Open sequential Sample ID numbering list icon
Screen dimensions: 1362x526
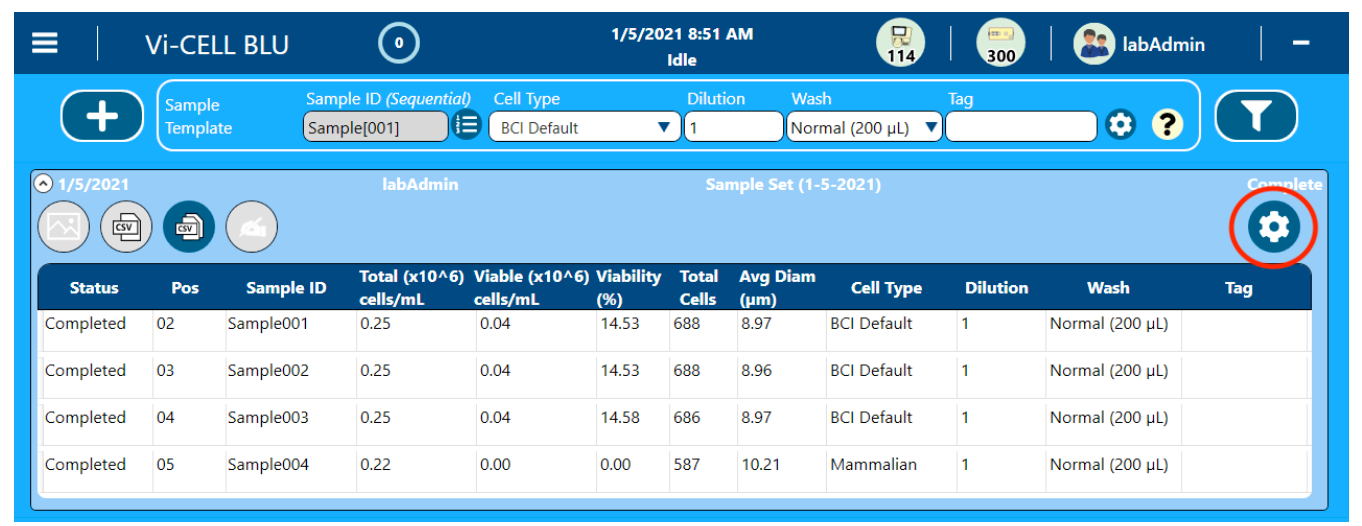tap(467, 125)
